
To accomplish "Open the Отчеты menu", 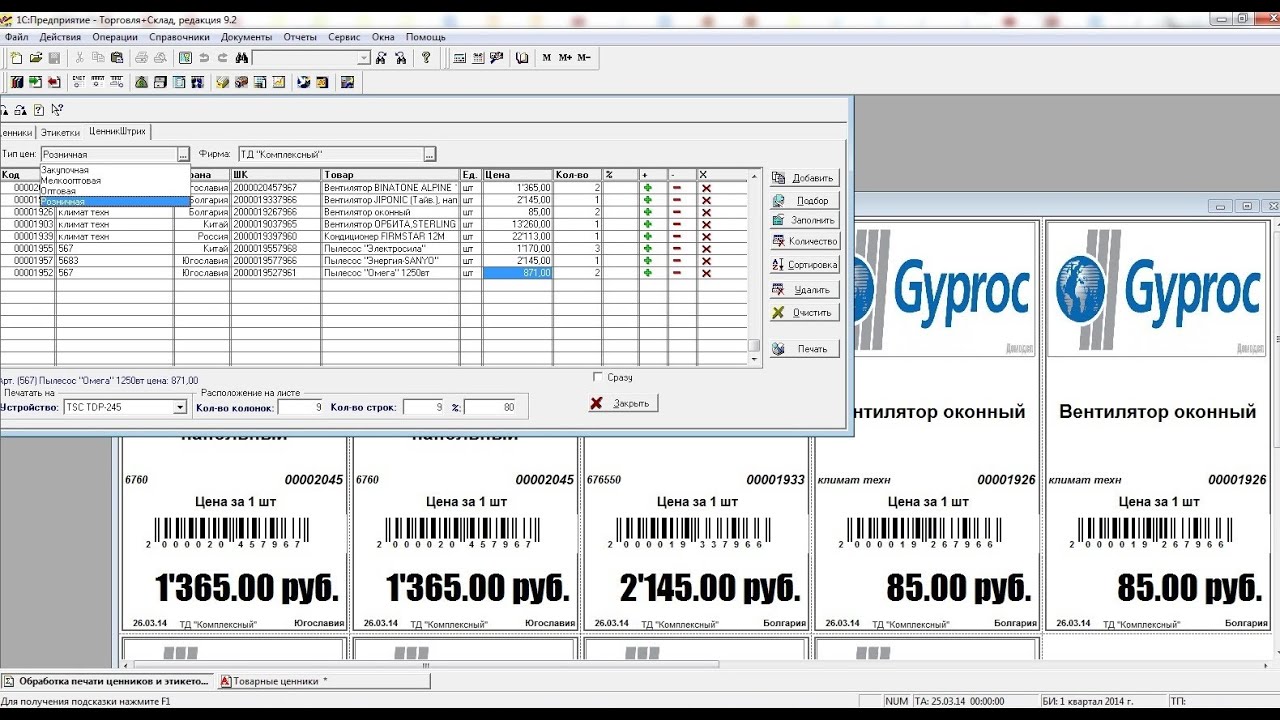I will (300, 37).
